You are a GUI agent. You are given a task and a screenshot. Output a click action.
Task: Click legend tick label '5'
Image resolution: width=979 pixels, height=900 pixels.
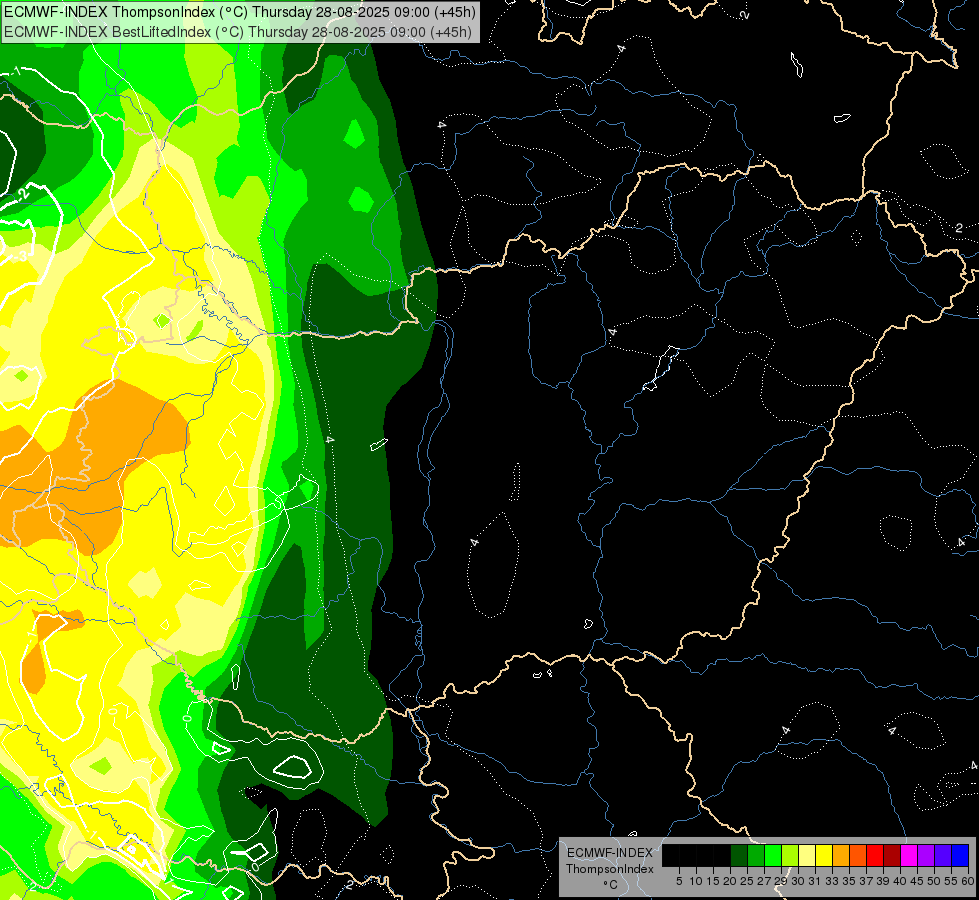679,881
